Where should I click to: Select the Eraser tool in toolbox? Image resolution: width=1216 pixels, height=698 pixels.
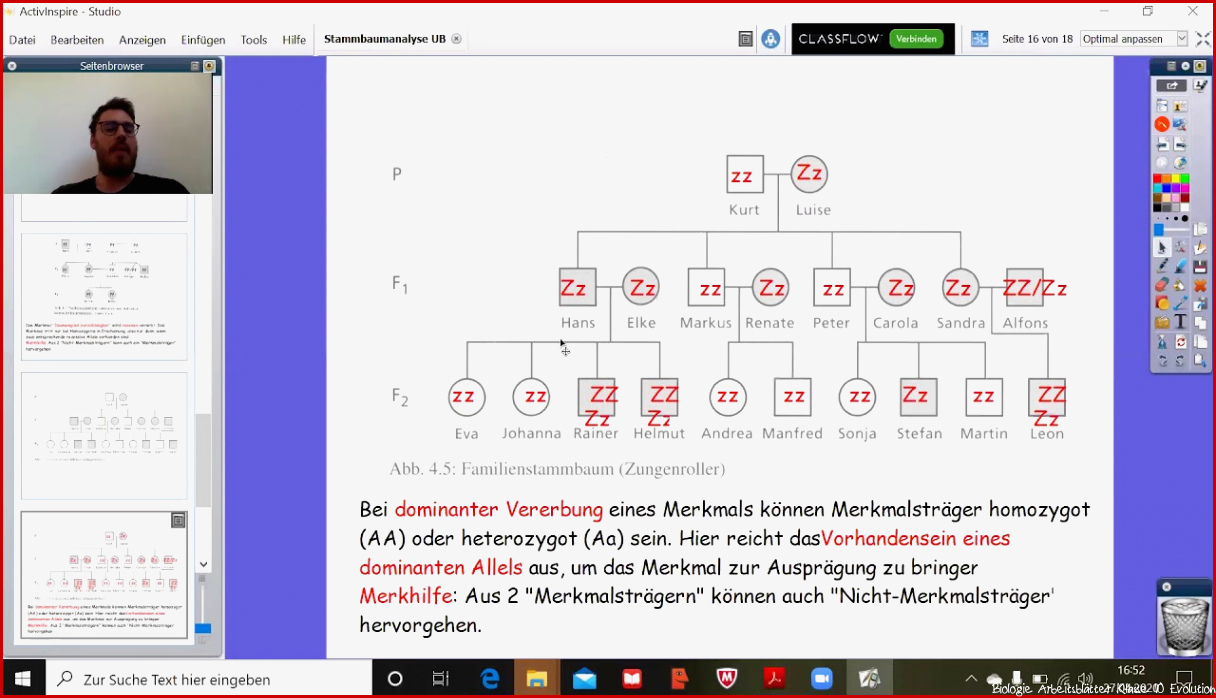coord(1162,284)
